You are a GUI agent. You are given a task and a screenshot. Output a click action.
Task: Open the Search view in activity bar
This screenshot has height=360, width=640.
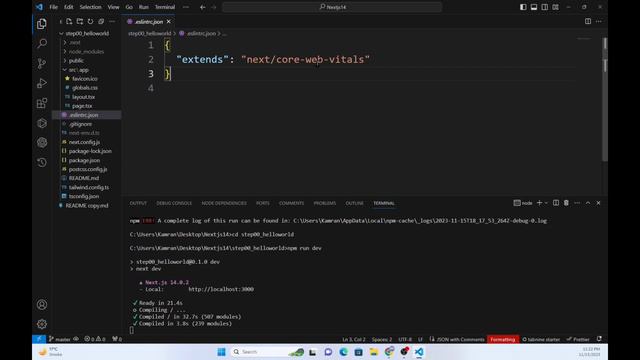point(42,43)
